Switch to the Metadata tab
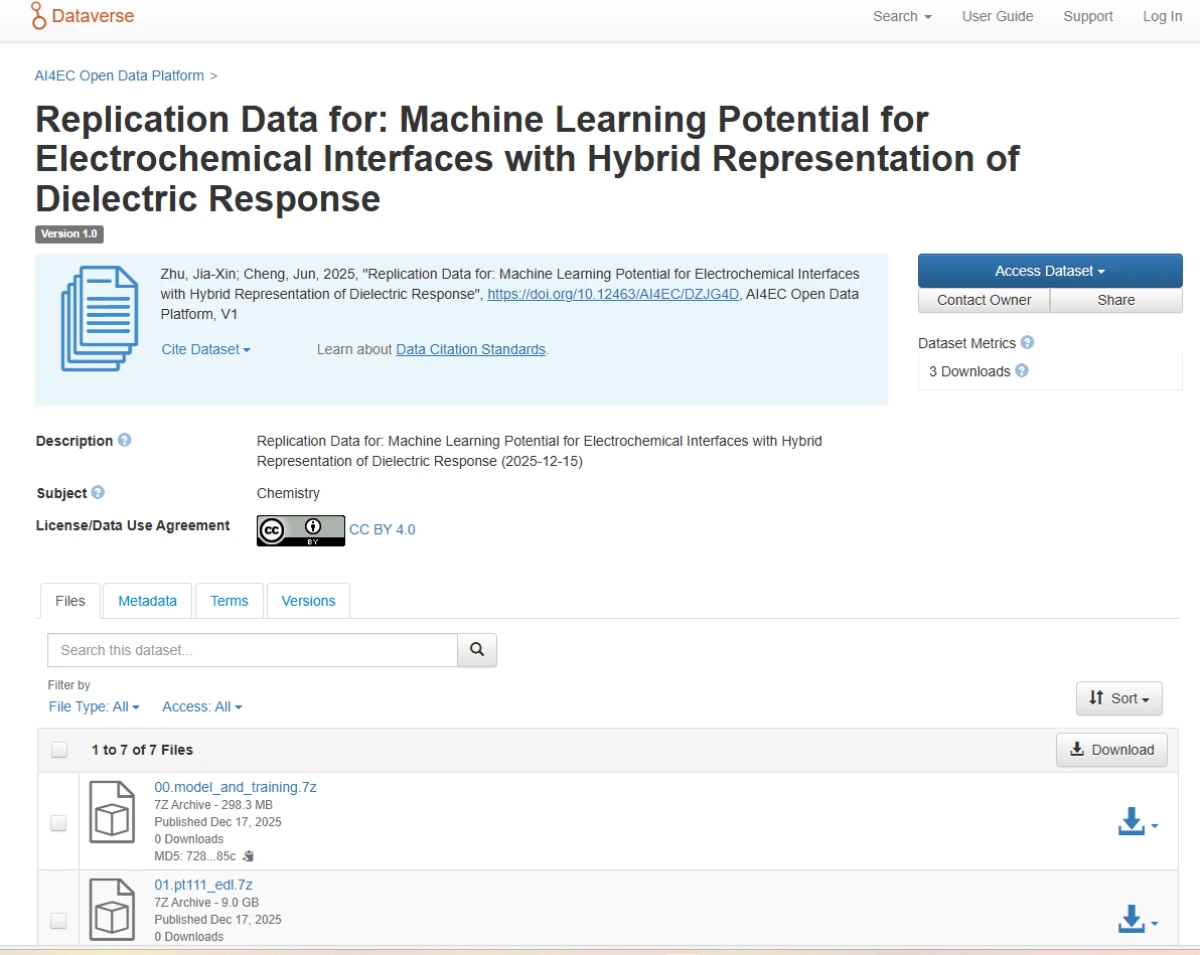 pyautogui.click(x=147, y=601)
